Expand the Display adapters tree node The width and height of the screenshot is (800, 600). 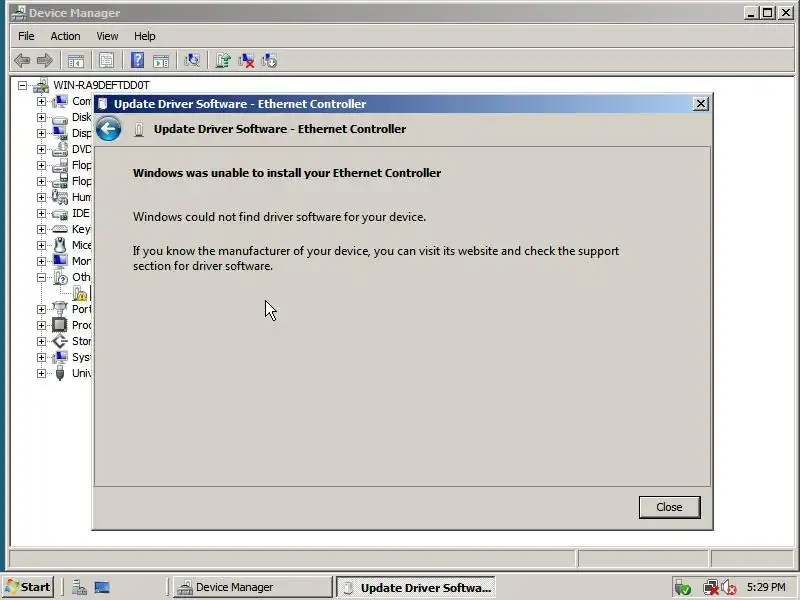[x=41, y=133]
